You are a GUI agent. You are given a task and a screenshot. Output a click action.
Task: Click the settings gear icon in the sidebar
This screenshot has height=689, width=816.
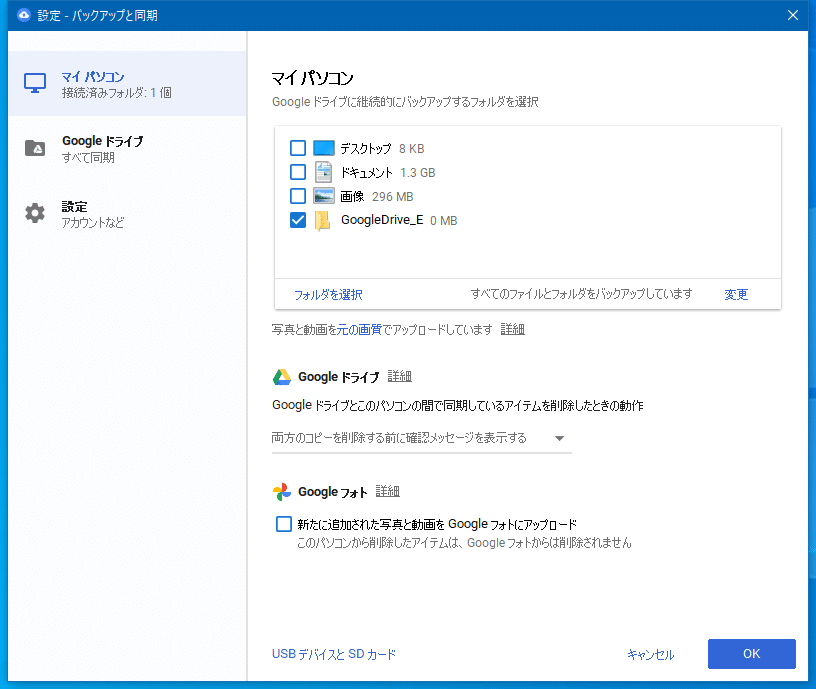33,212
